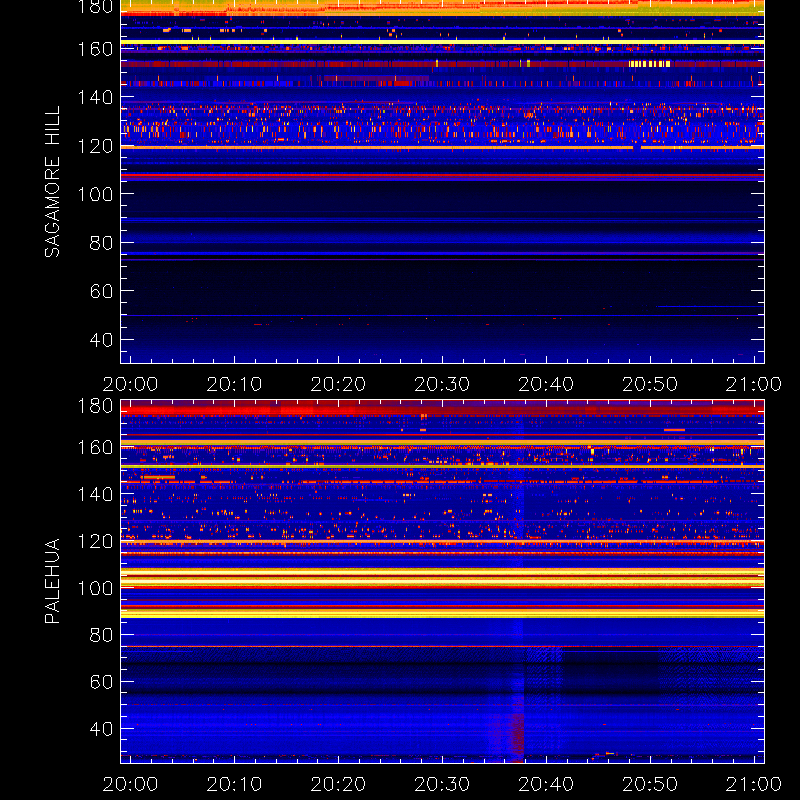Screen dimensions: 800x800
Task: Click the 100 tick label on Palehua axis
Action: coord(95,588)
